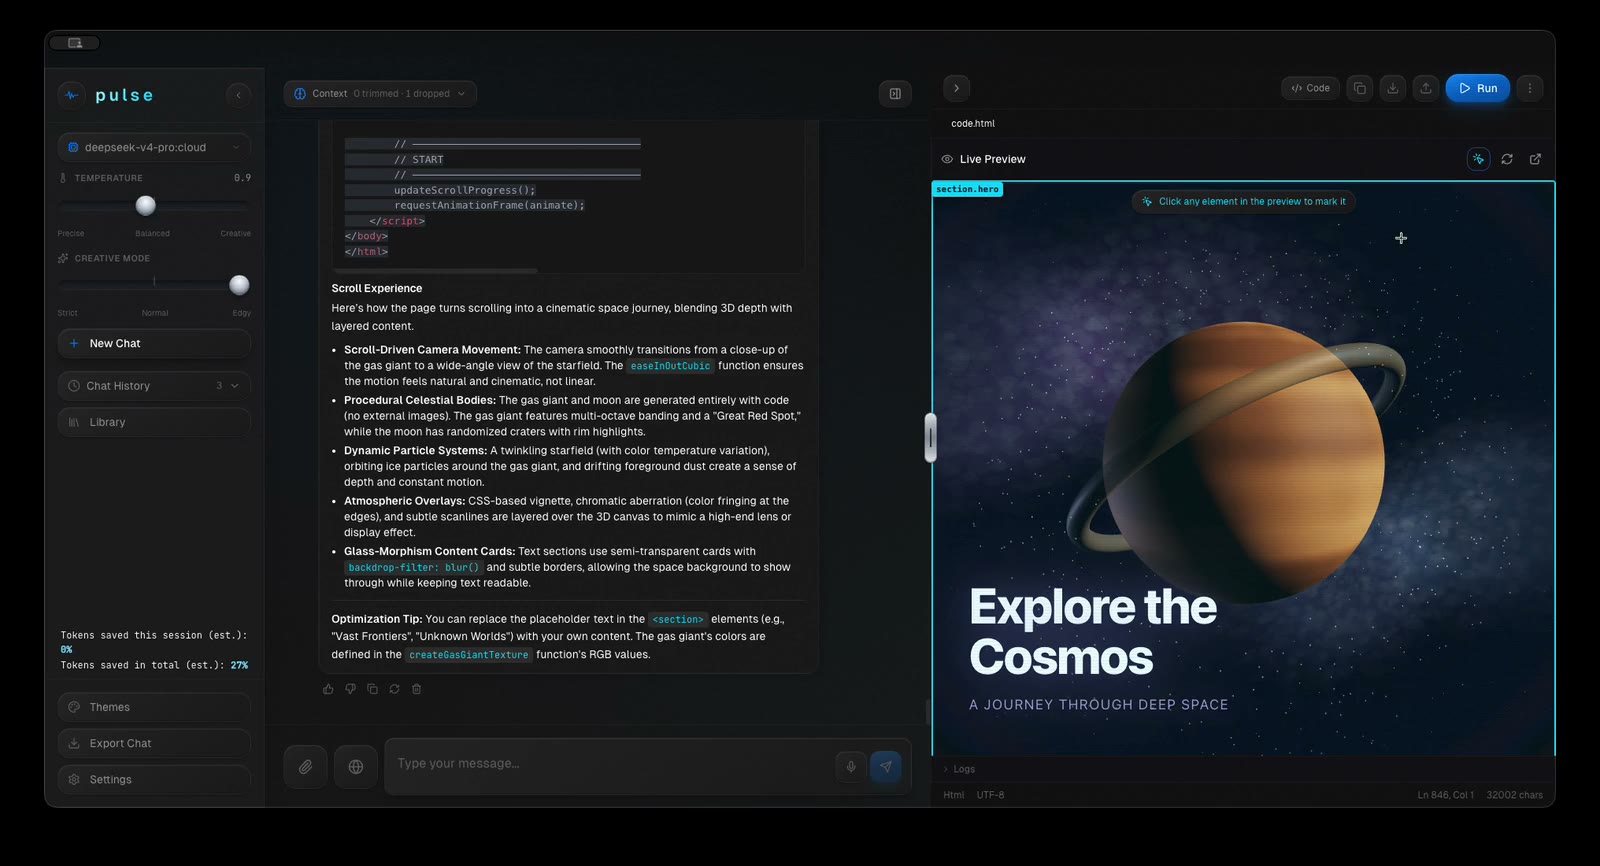The width and height of the screenshot is (1600, 866).
Task: Expand the Logs panel
Action: pos(959,769)
